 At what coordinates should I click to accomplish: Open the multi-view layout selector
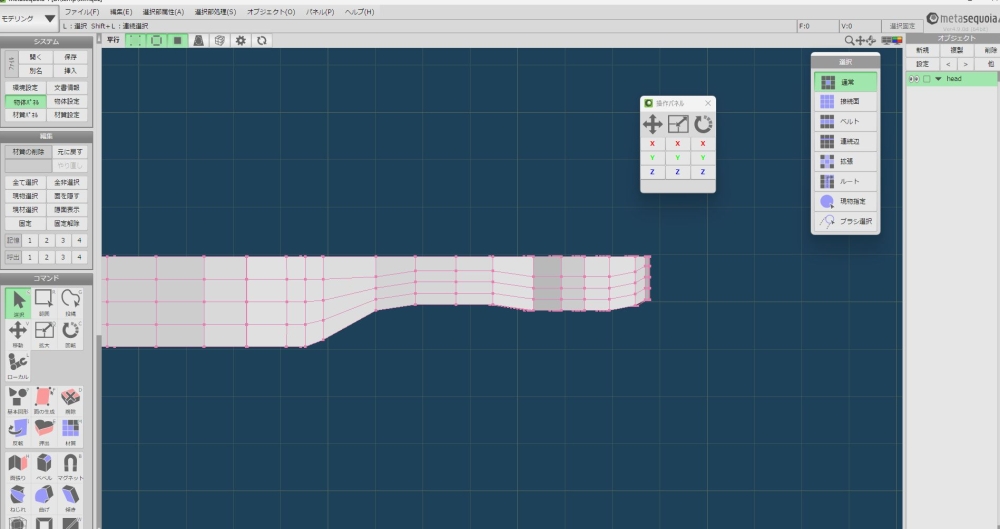click(886, 40)
